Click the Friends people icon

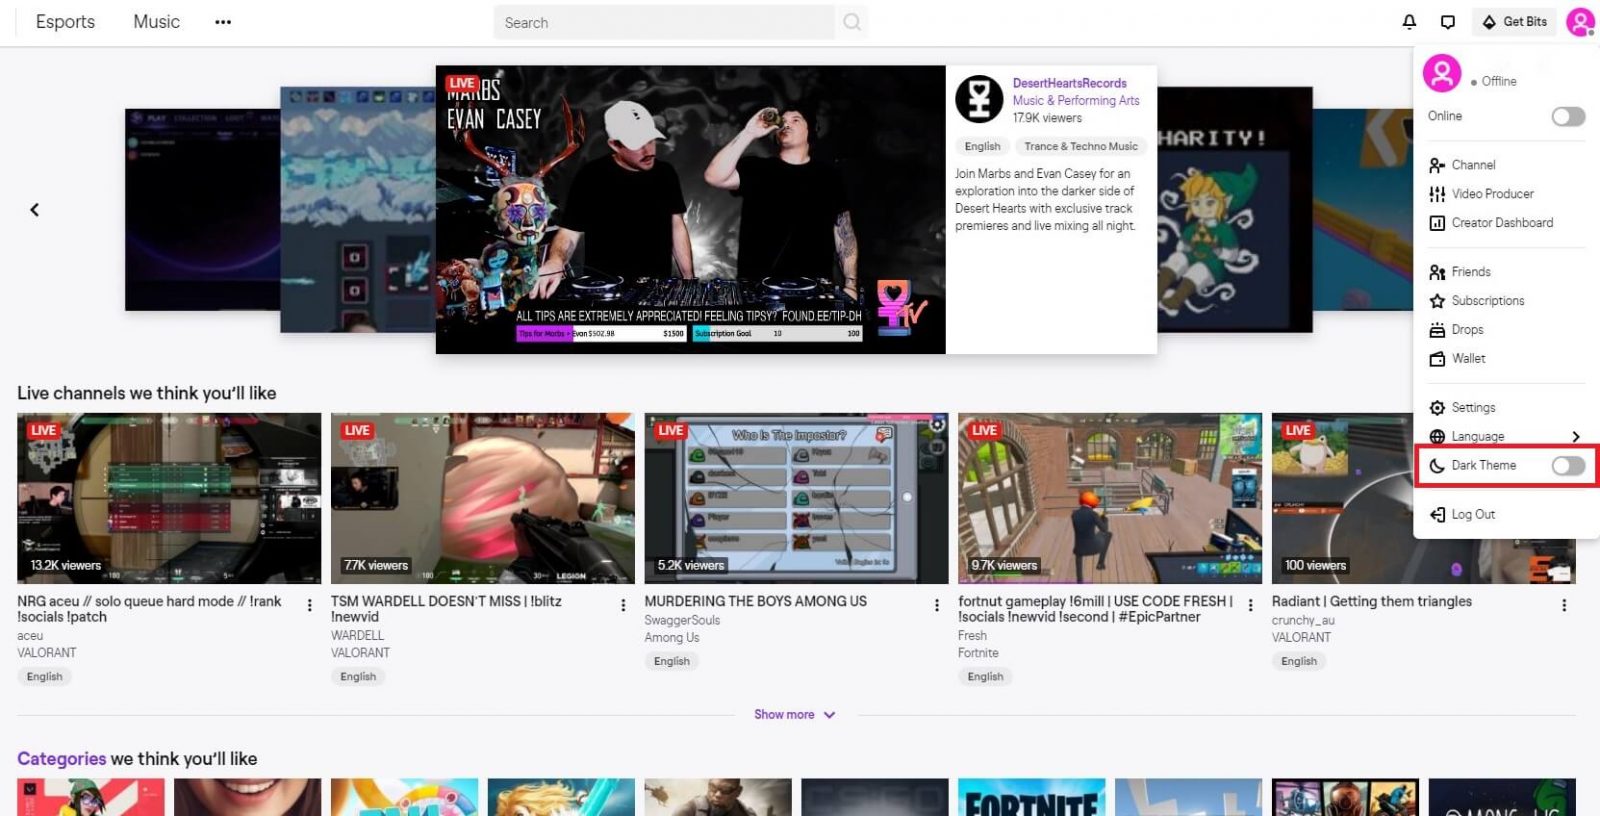[x=1437, y=272]
